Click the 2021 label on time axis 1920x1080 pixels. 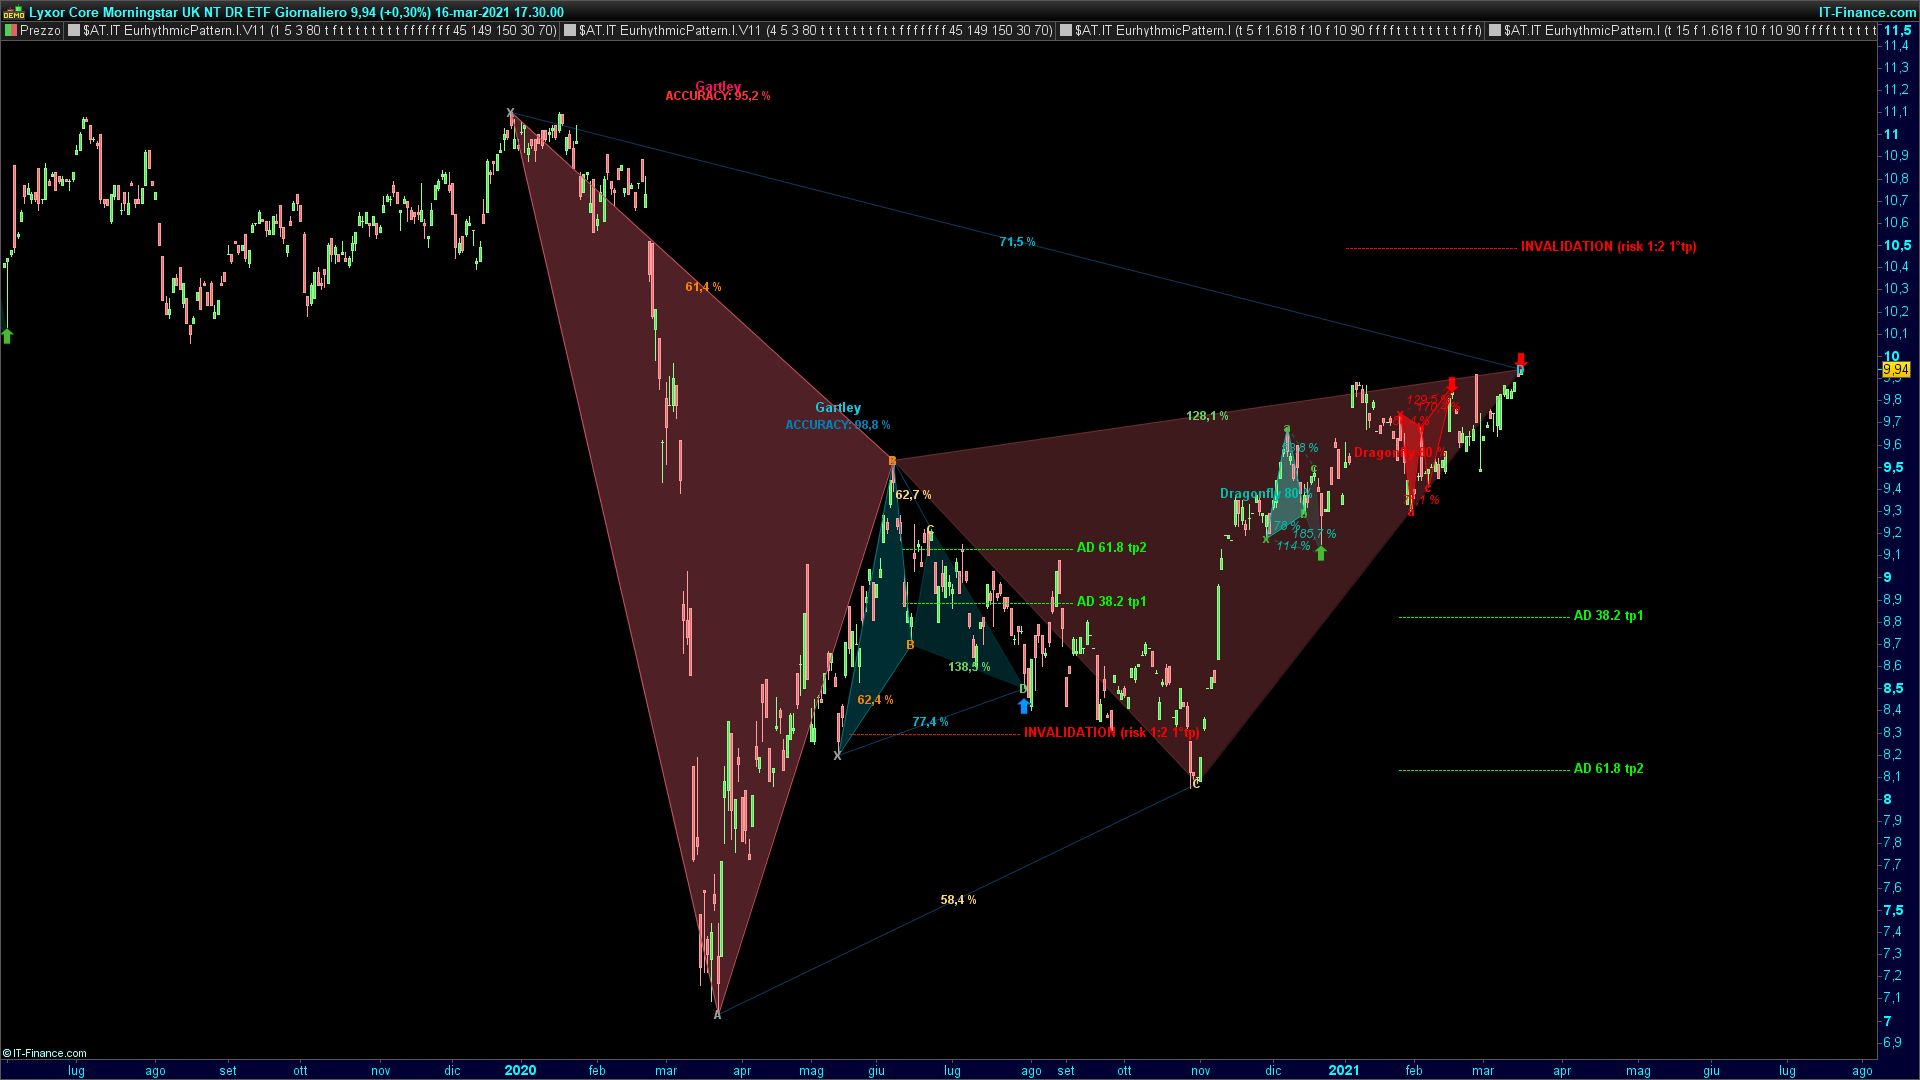(x=1343, y=1070)
